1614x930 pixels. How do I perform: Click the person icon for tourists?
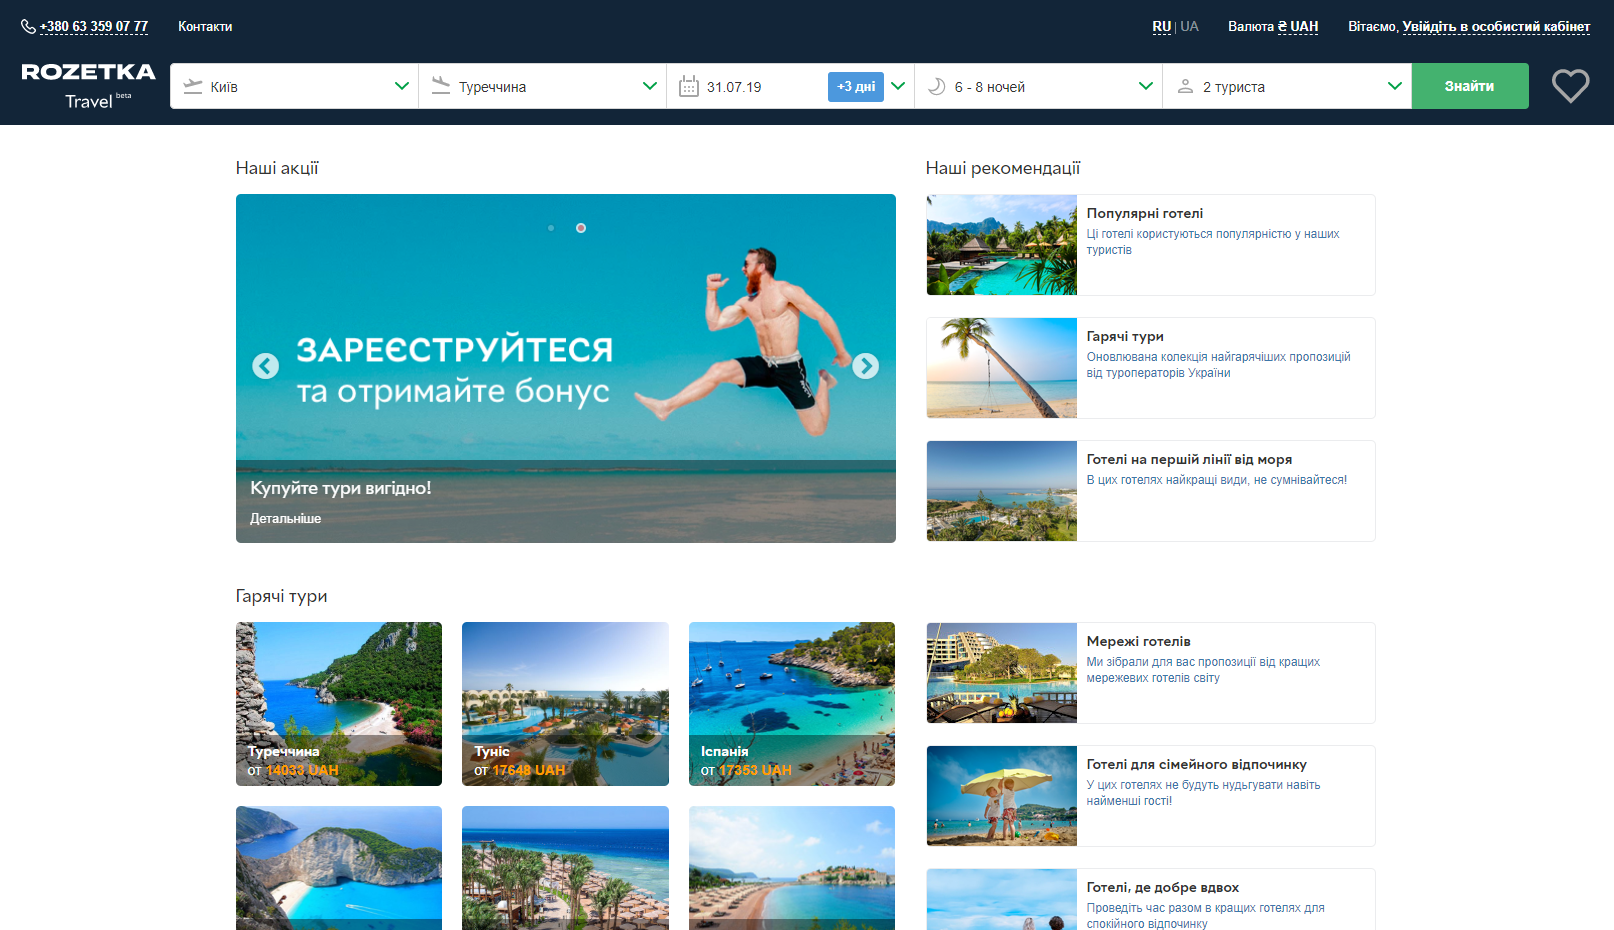pyautogui.click(x=1185, y=87)
